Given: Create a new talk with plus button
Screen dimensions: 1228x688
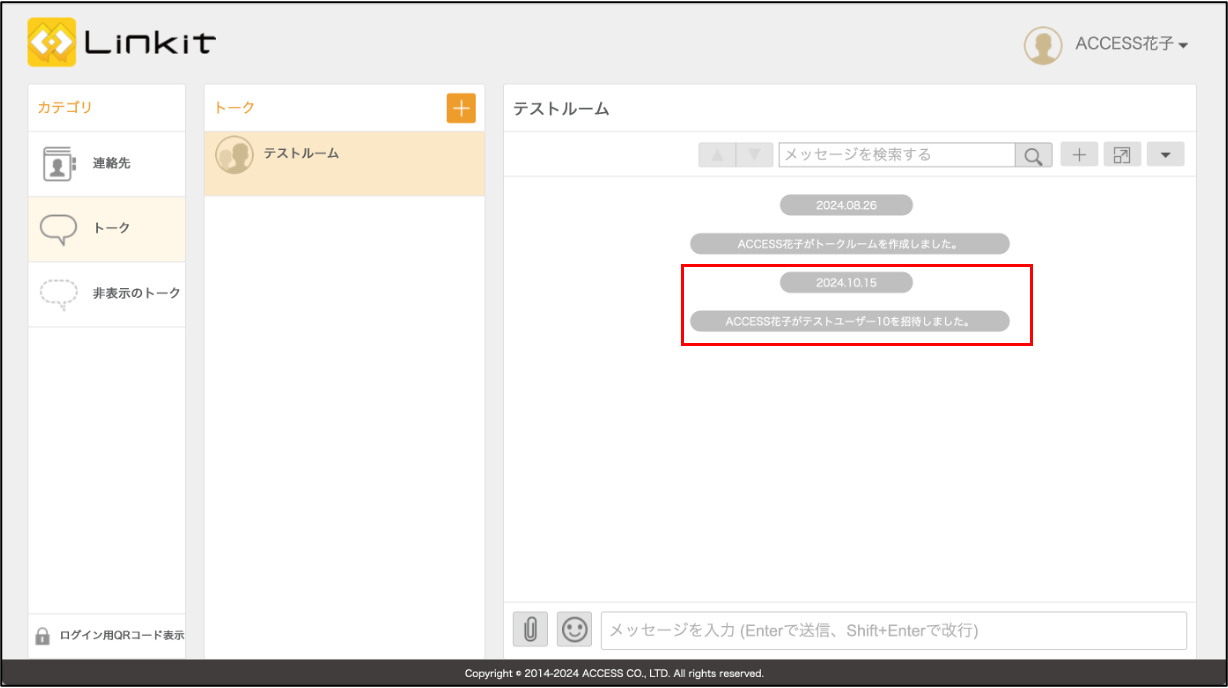Looking at the screenshot, I should (x=461, y=108).
